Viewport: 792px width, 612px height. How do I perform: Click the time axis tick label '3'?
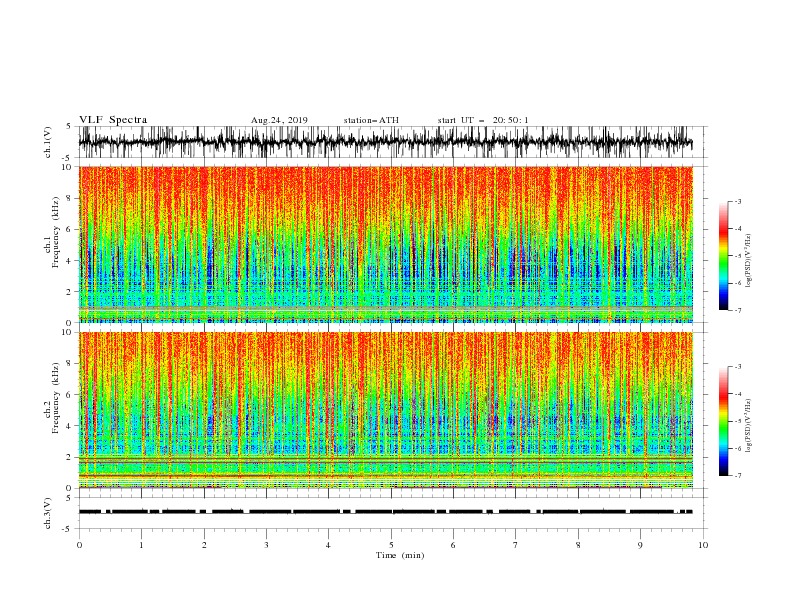point(266,545)
